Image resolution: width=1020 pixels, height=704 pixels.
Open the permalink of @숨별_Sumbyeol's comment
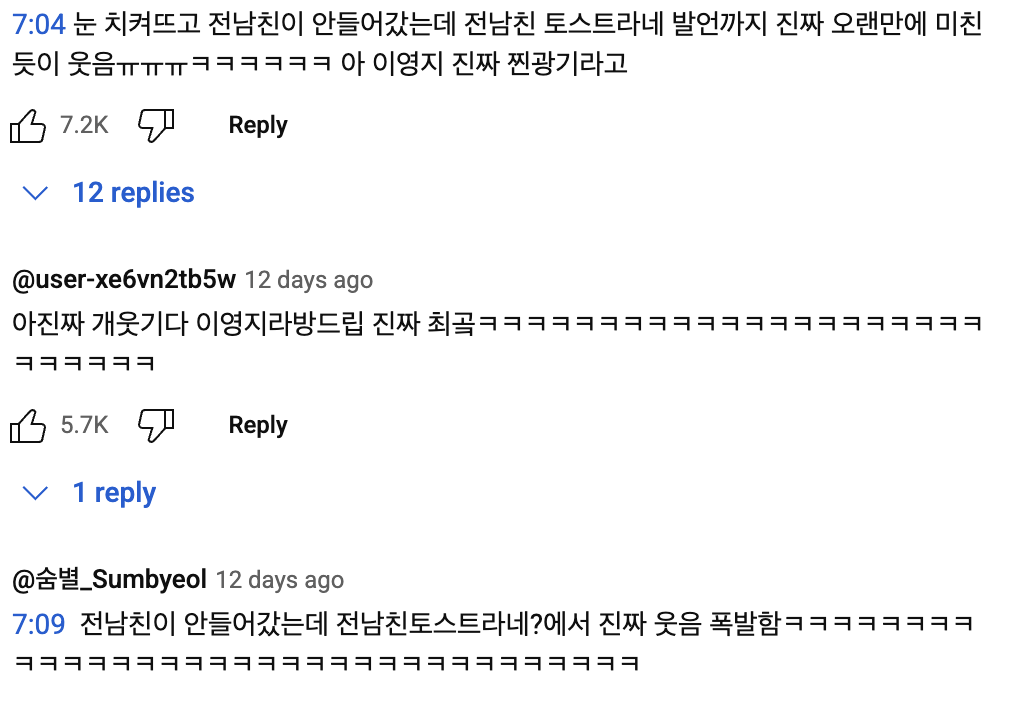pyautogui.click(x=280, y=580)
